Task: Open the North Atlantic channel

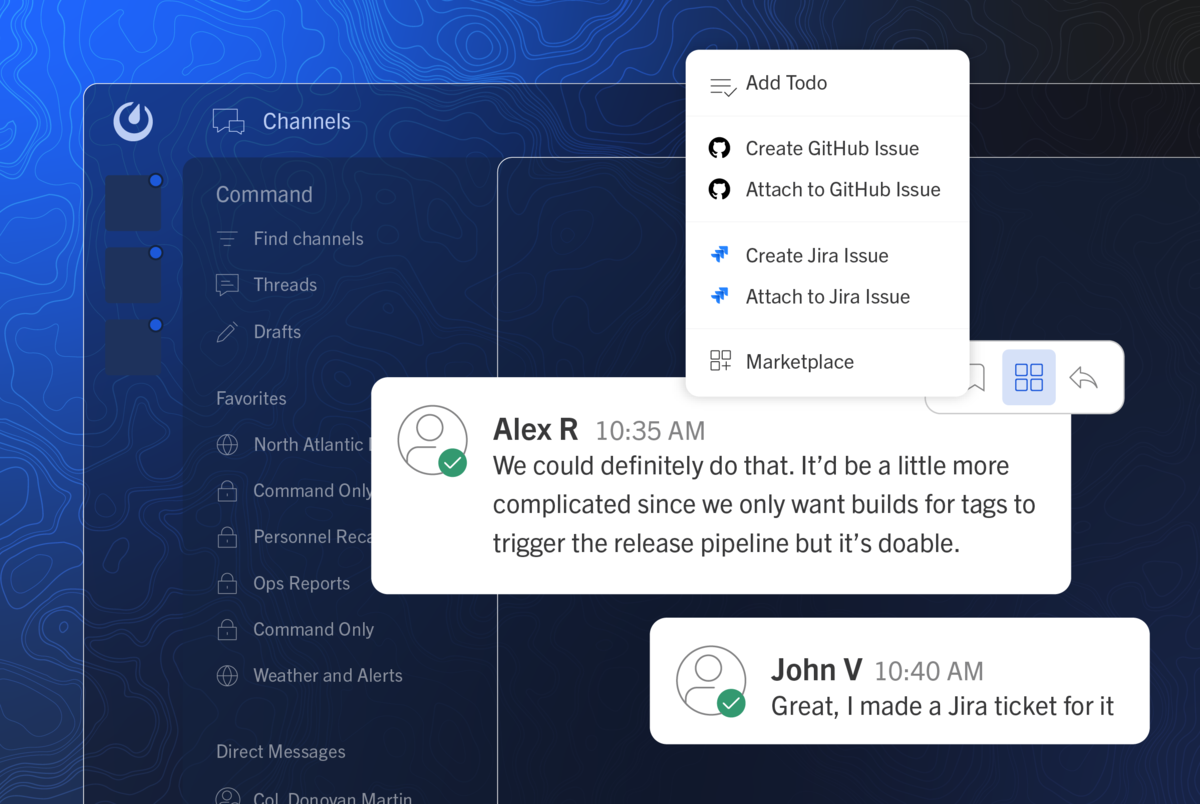Action: (312, 445)
